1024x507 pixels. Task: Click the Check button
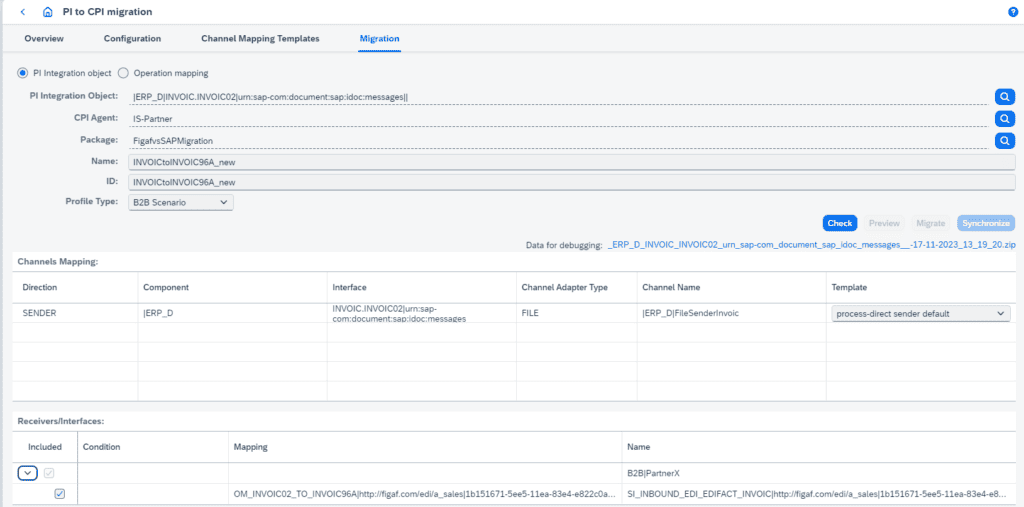(x=840, y=223)
